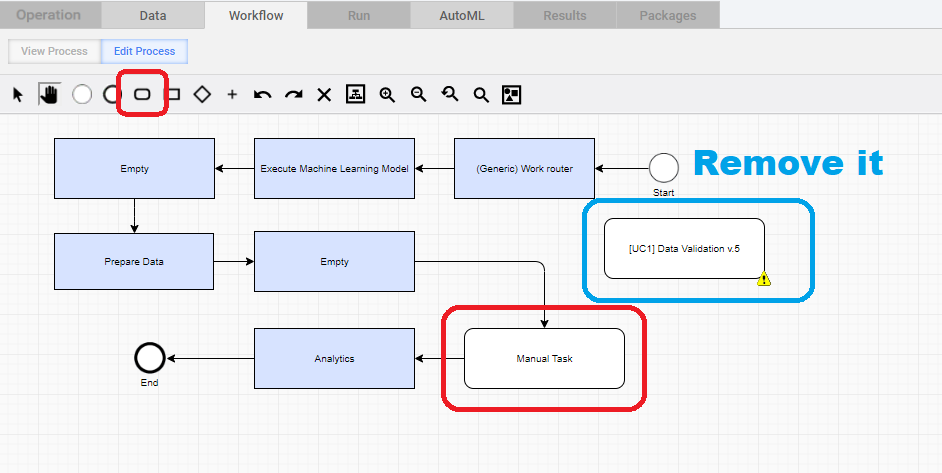Choose the rounded rectangle task tool

[142, 94]
